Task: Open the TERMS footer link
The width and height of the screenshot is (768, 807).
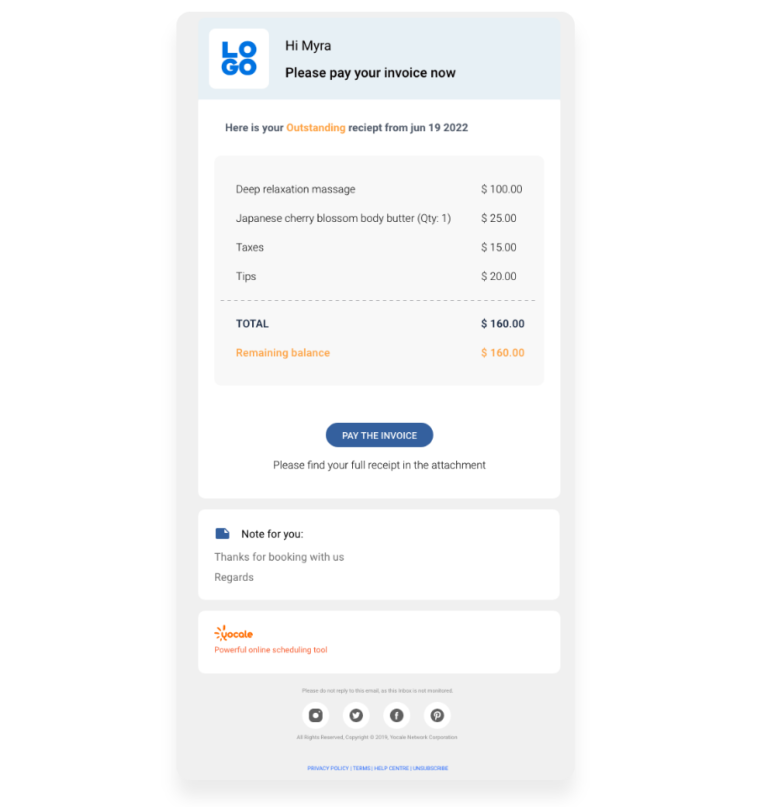Action: pyautogui.click(x=361, y=768)
